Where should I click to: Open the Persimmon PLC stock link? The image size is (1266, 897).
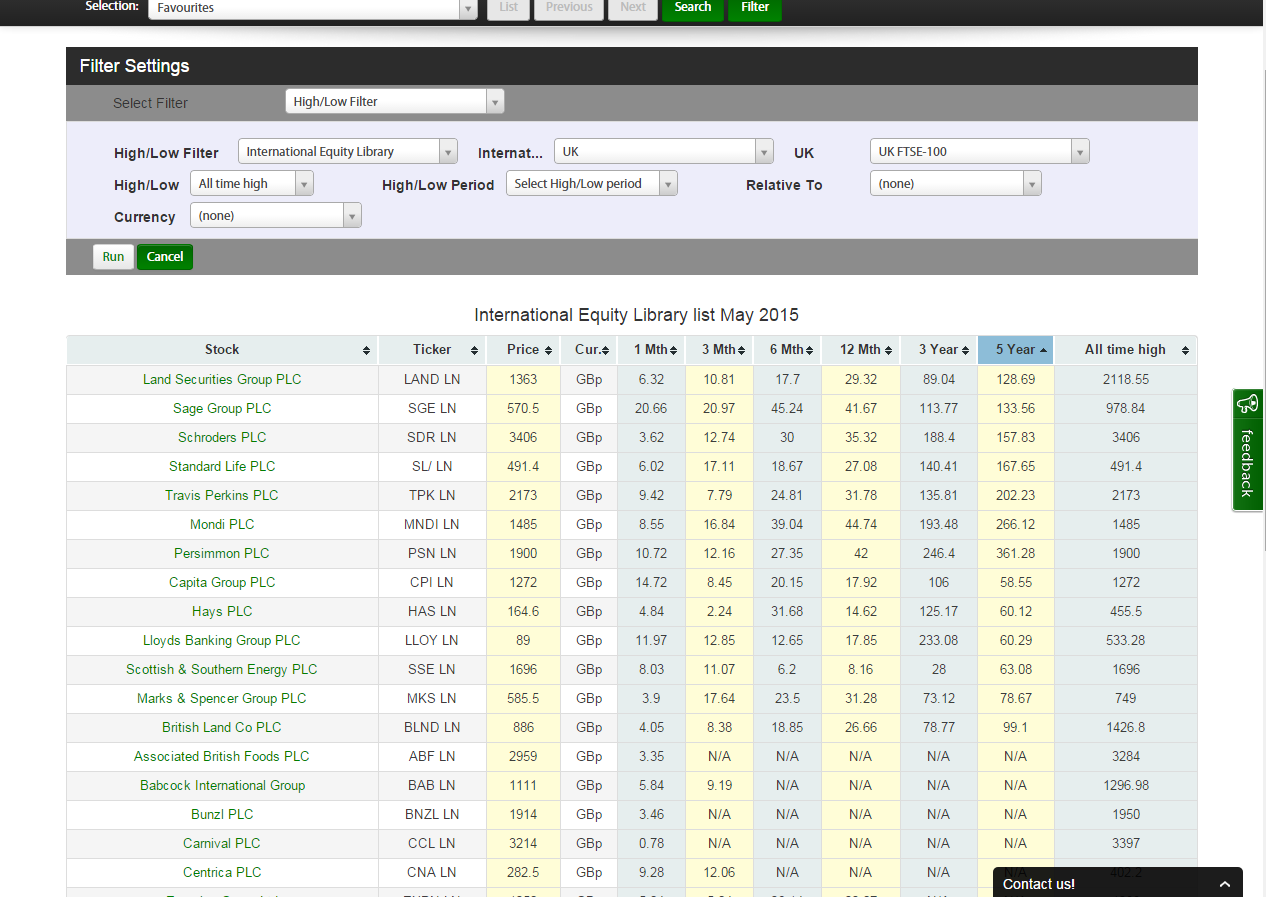coord(221,553)
